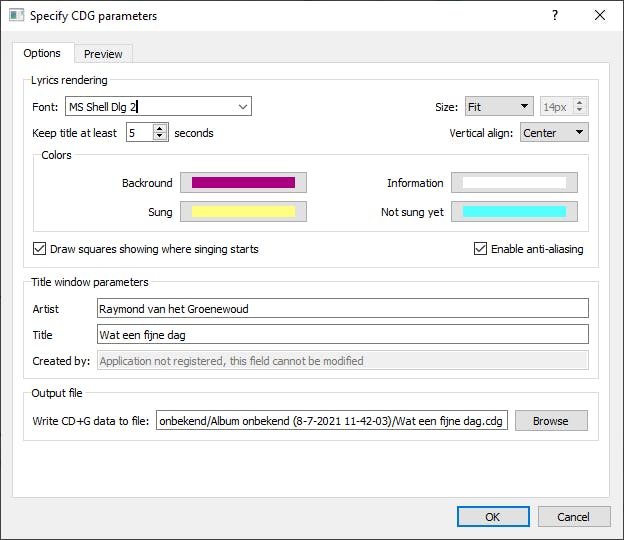
Task: Click the CD+G output file path field
Action: tap(332, 421)
